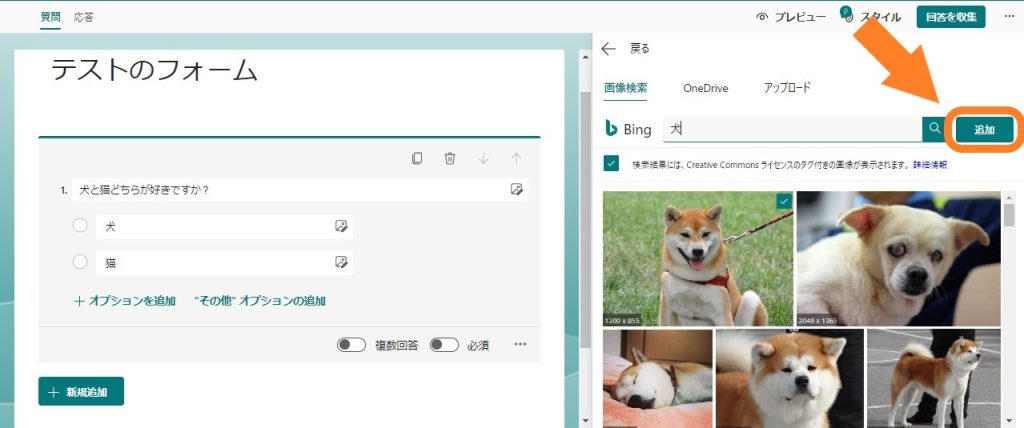Select the アップロード tab
Image resolution: width=1024 pixels, height=428 pixels.
(x=787, y=88)
